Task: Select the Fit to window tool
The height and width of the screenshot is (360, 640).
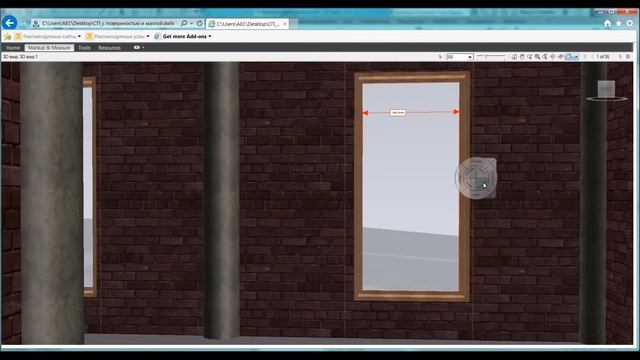Action: pyautogui.click(x=545, y=57)
